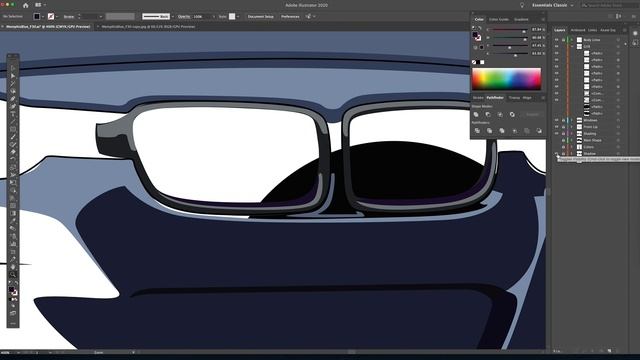Open the Asset Export tab
Viewport: 640px width, 360px height.
(608, 30)
